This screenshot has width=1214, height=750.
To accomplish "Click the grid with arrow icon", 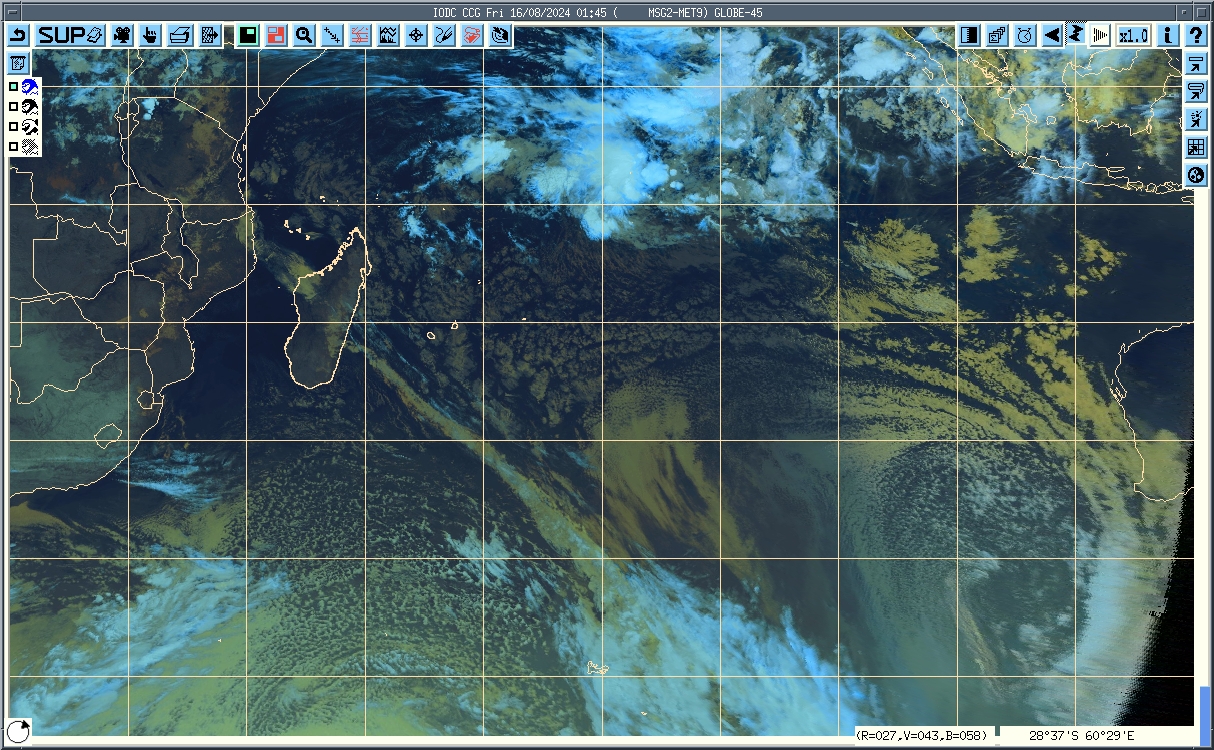I will 1196,148.
